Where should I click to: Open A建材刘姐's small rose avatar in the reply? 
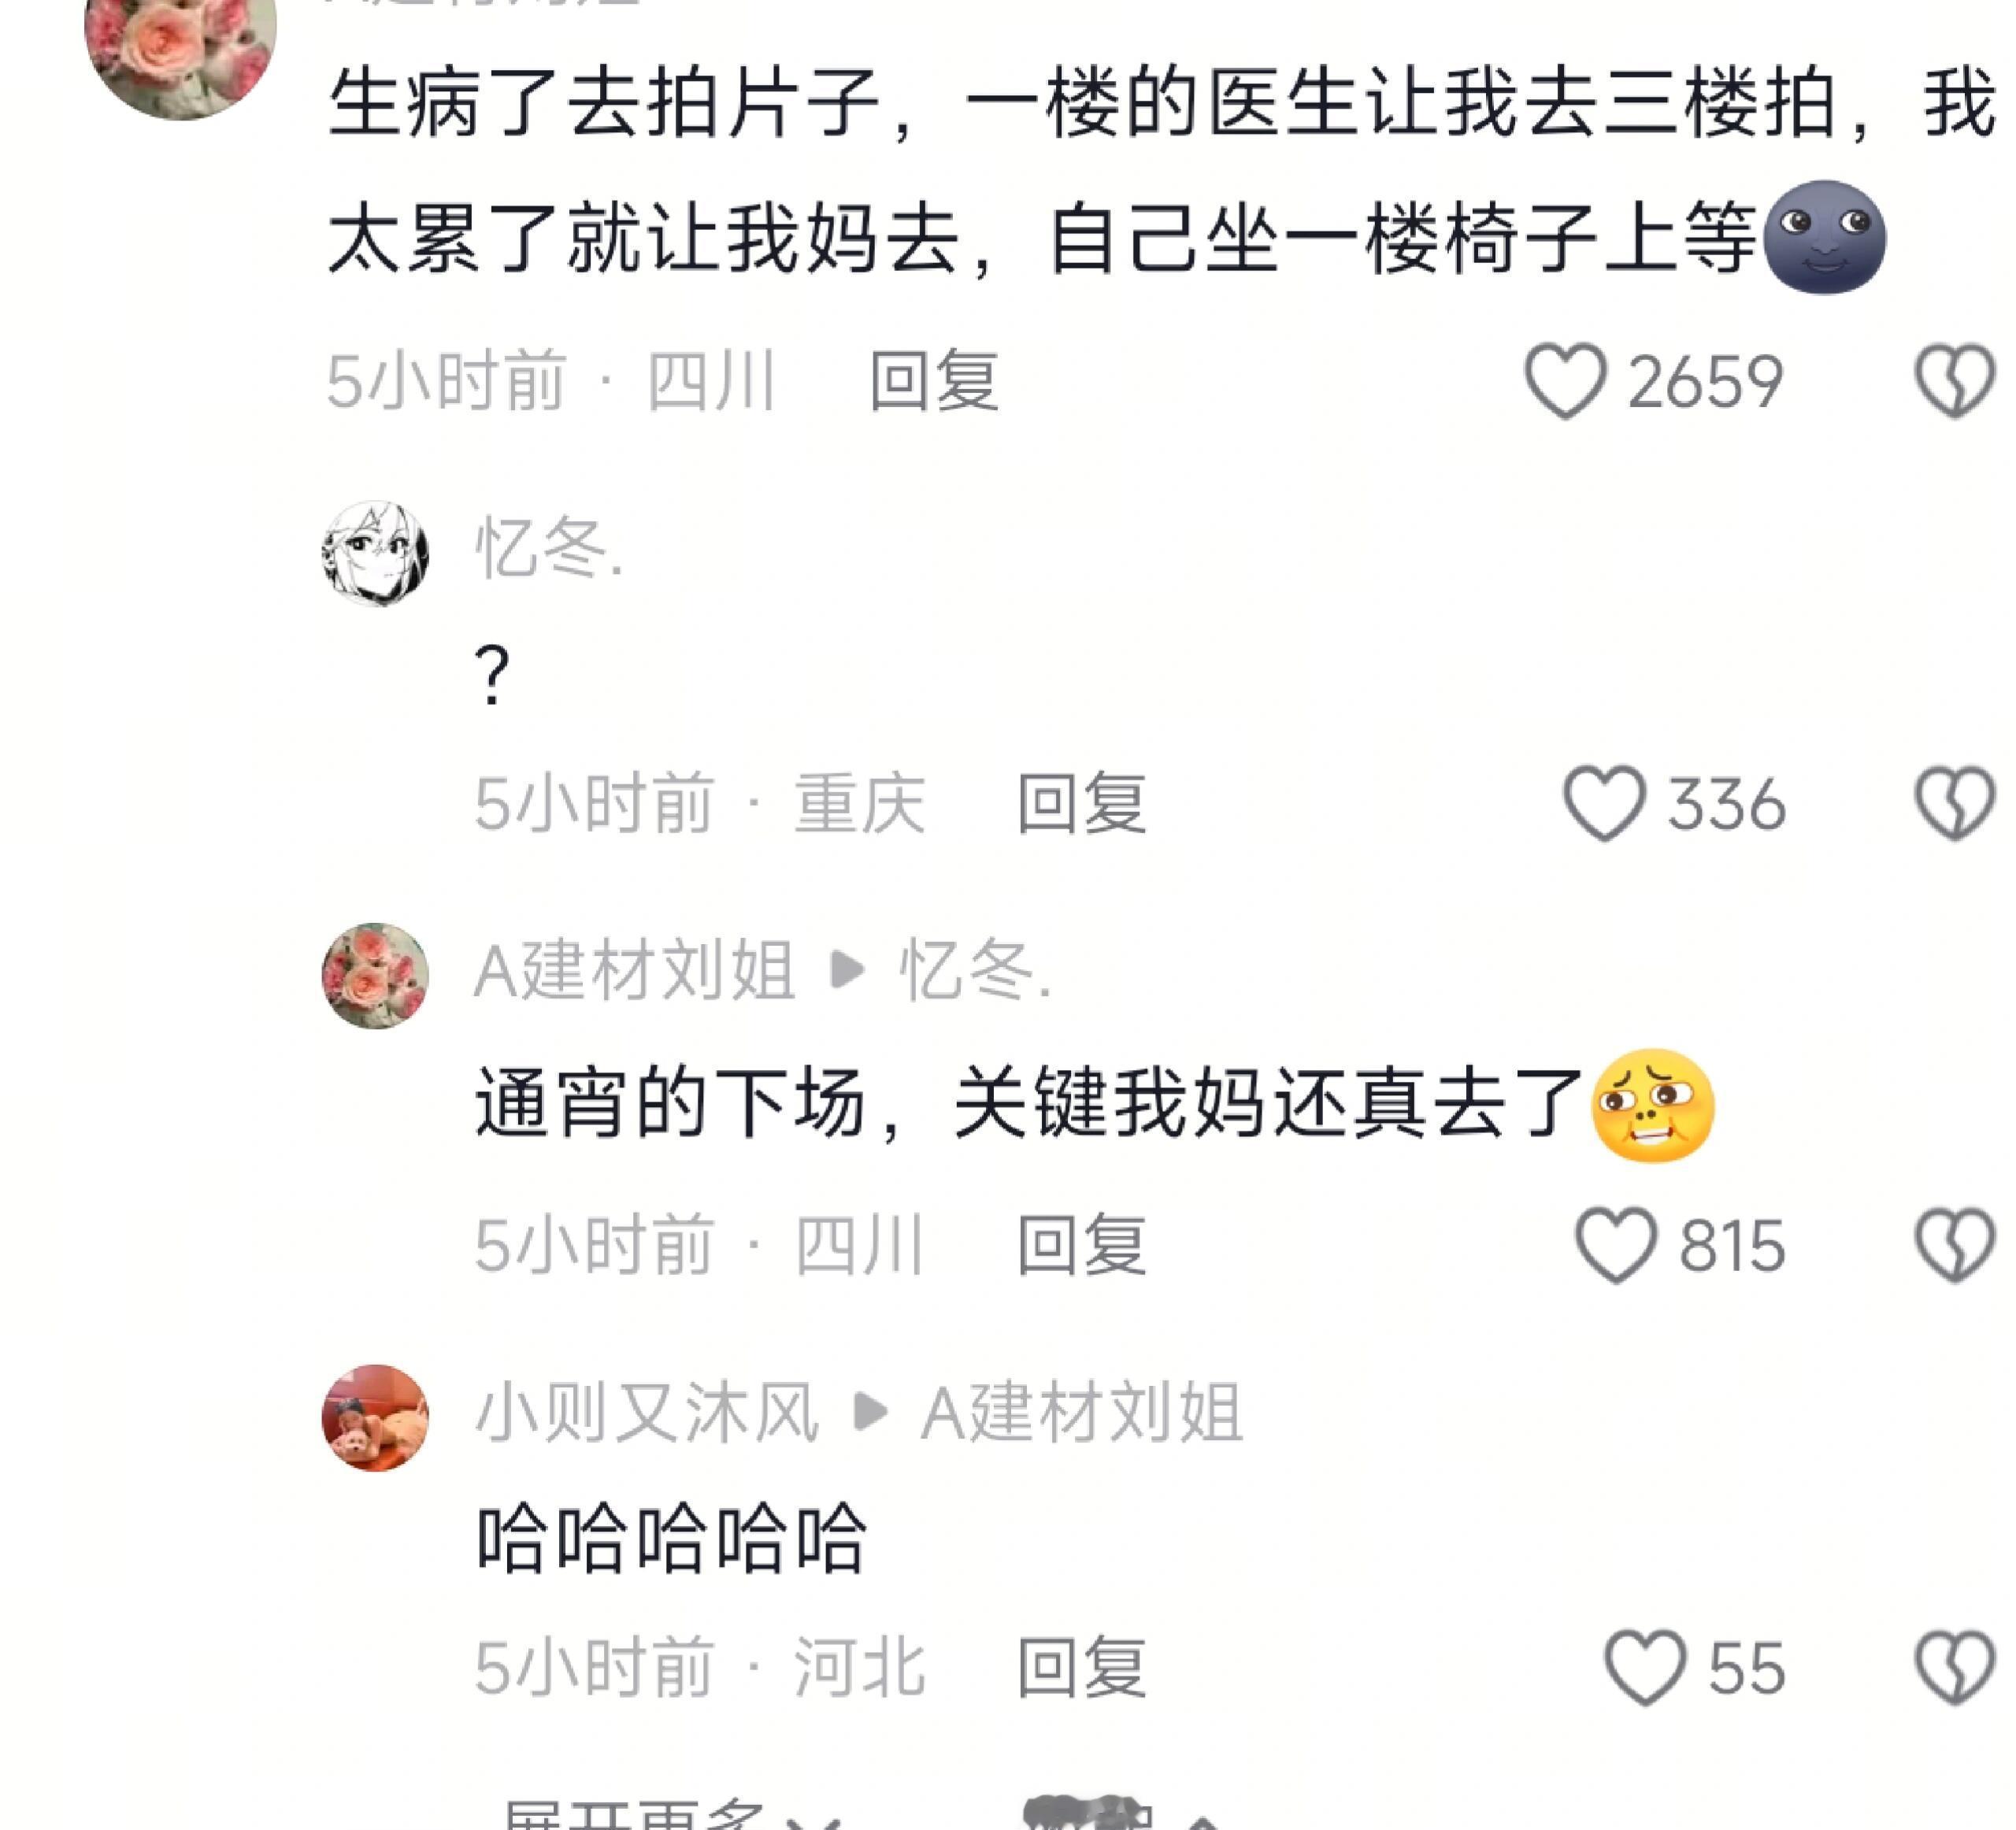point(375,975)
